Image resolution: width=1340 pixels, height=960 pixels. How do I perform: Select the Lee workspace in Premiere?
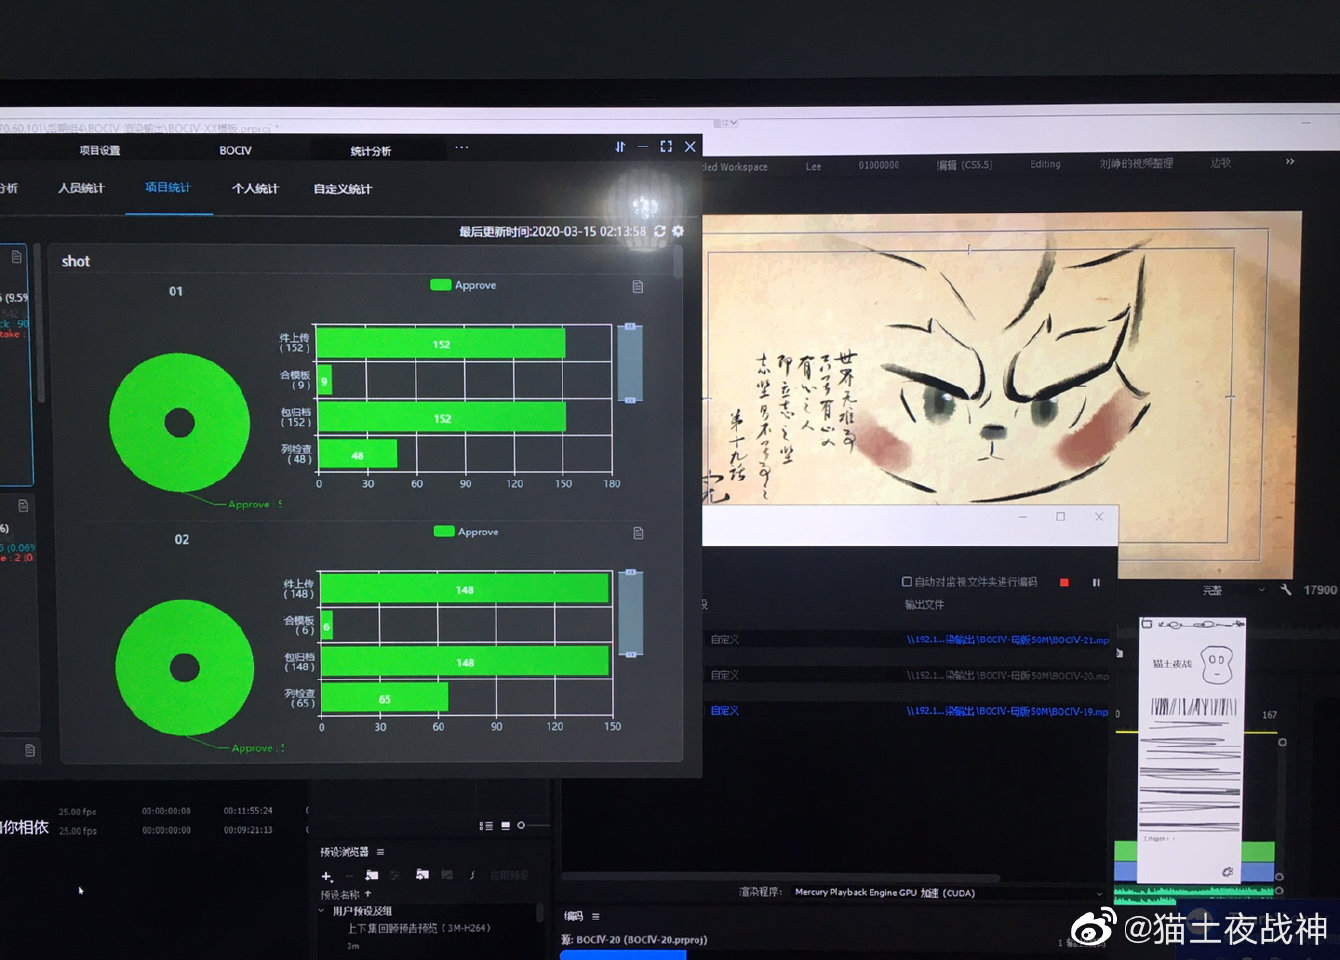[814, 167]
